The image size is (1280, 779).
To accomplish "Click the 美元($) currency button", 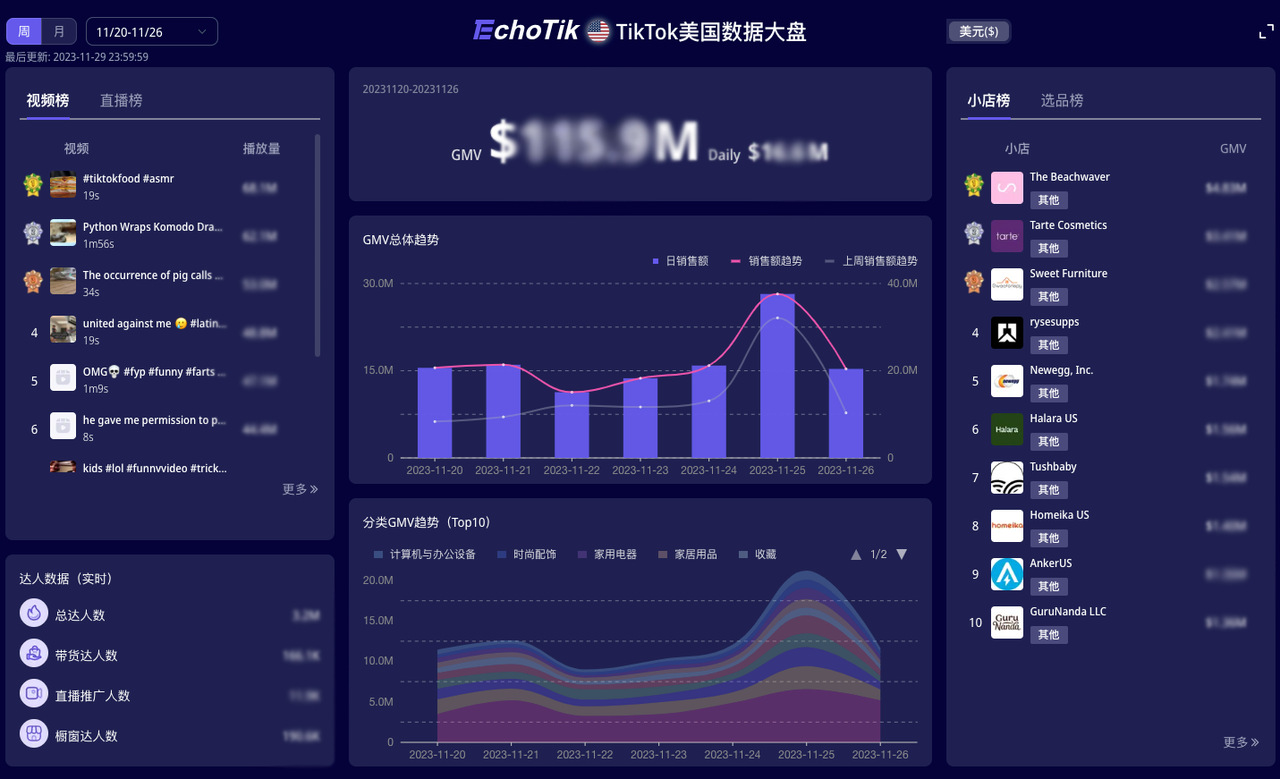I will point(978,32).
